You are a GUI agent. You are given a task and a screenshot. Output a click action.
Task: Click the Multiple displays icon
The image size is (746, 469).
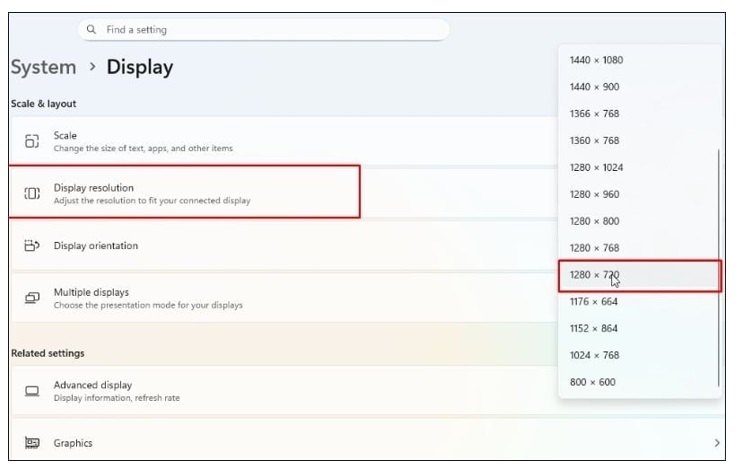pos(32,298)
